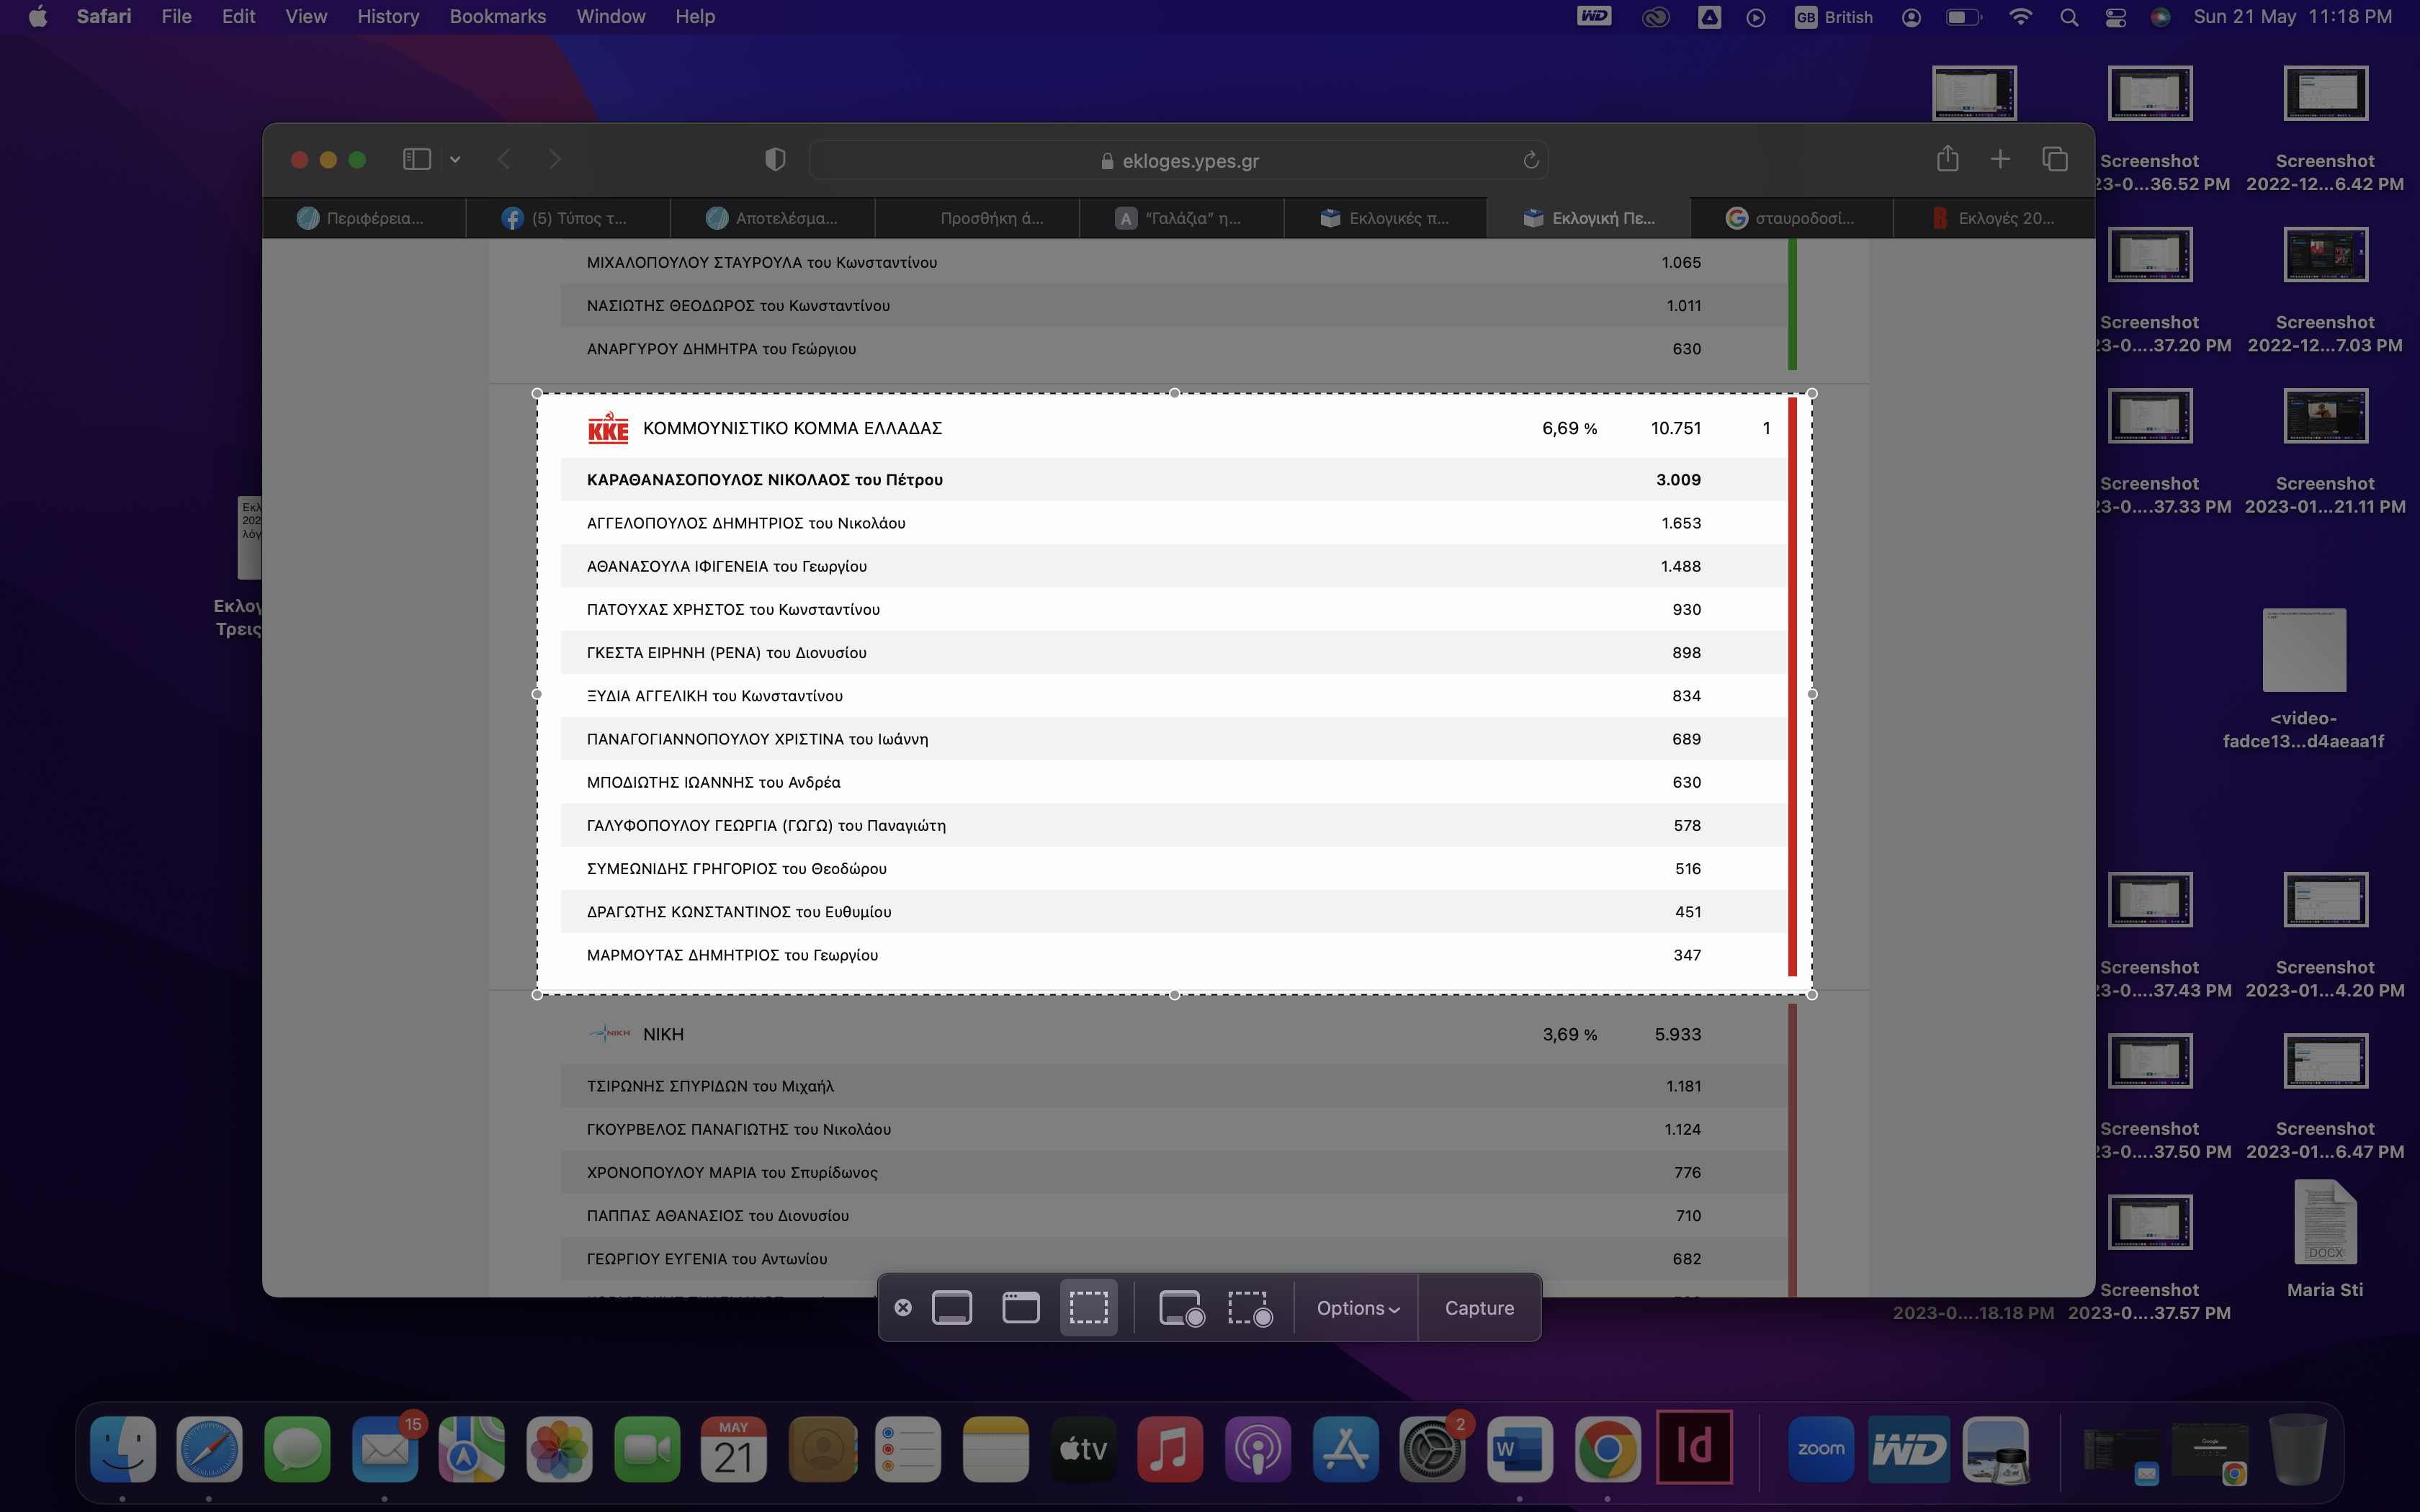
Task: Open the screenshot Options dropdown
Action: pyautogui.click(x=1357, y=1308)
